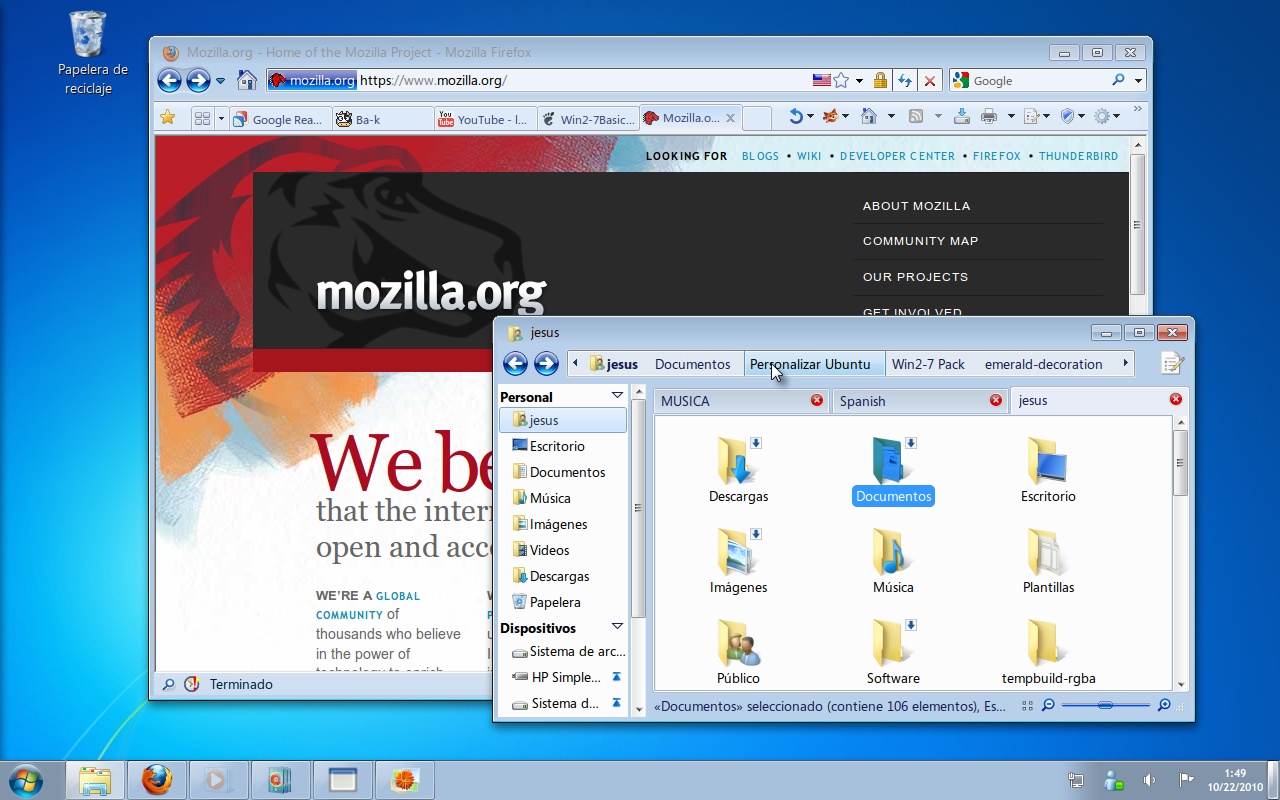Collapse the Dispositivos sidebar section

click(x=617, y=627)
